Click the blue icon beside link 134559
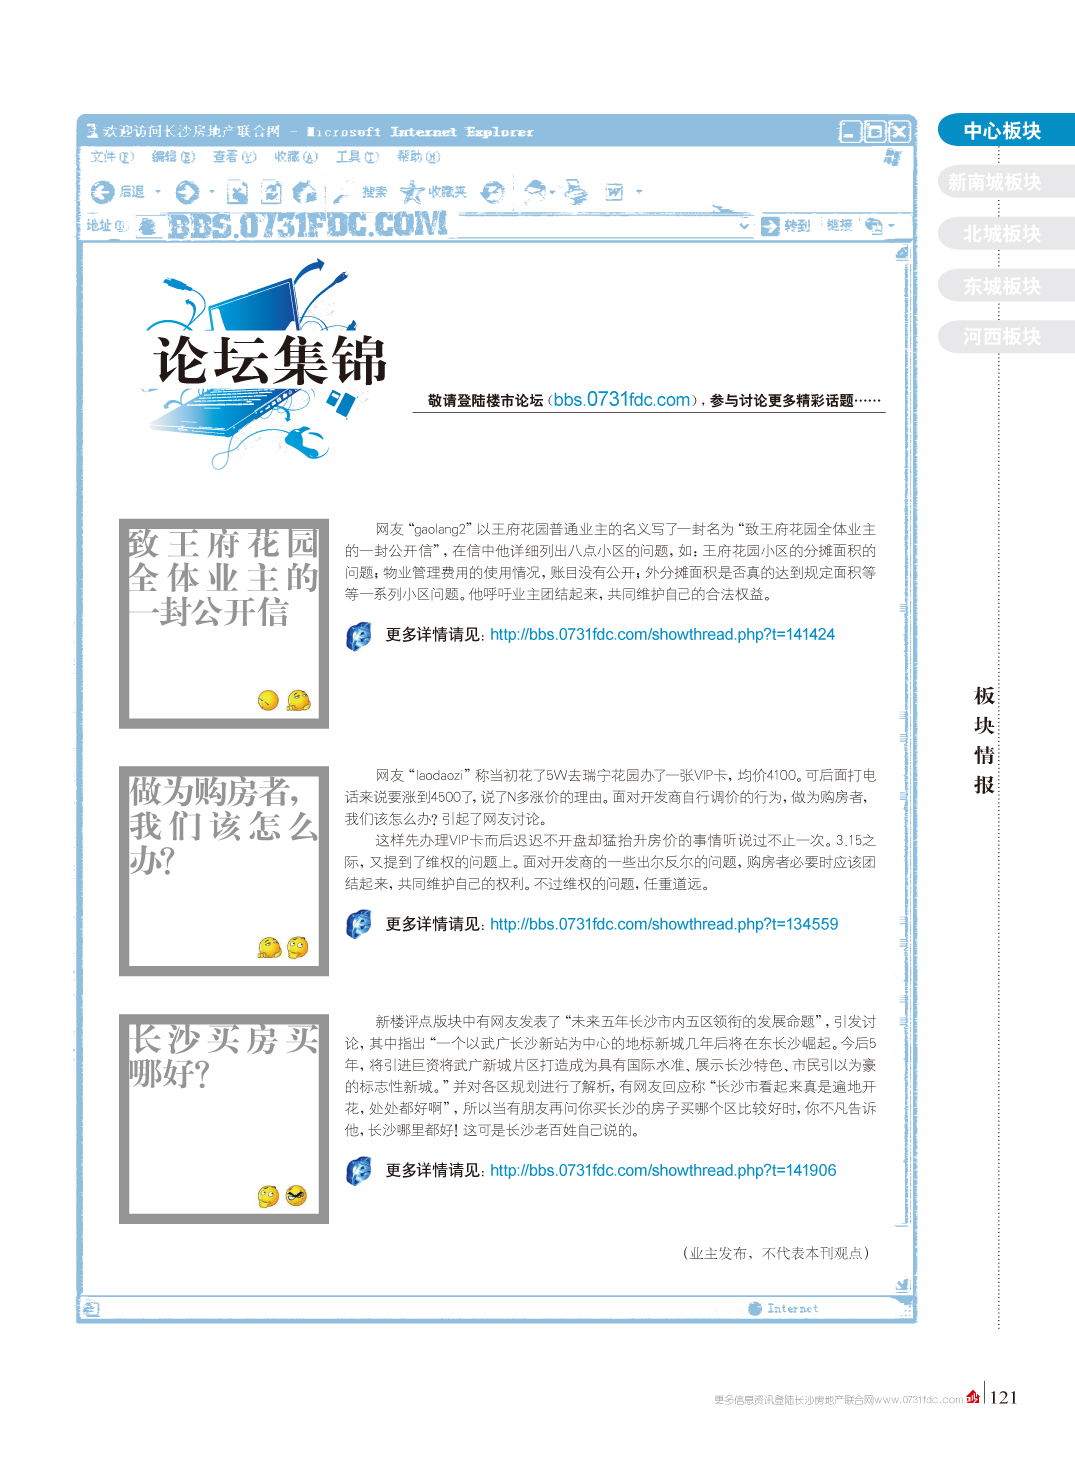 coord(359,924)
